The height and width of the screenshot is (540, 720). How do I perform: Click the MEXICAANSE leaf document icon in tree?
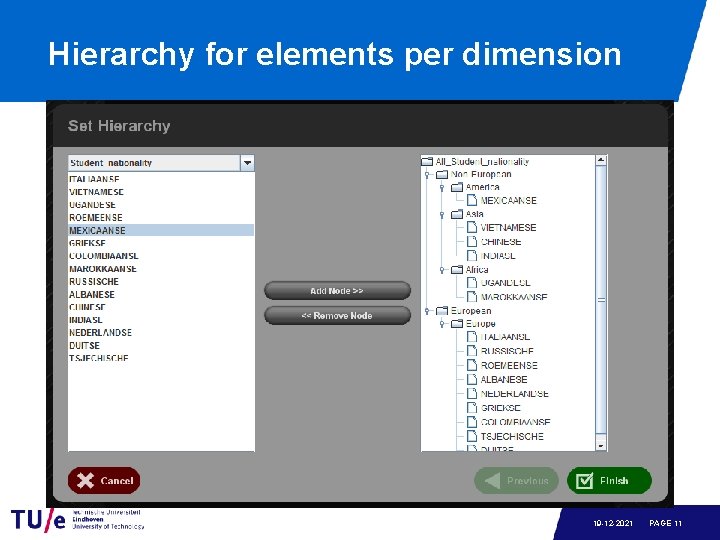(x=472, y=200)
